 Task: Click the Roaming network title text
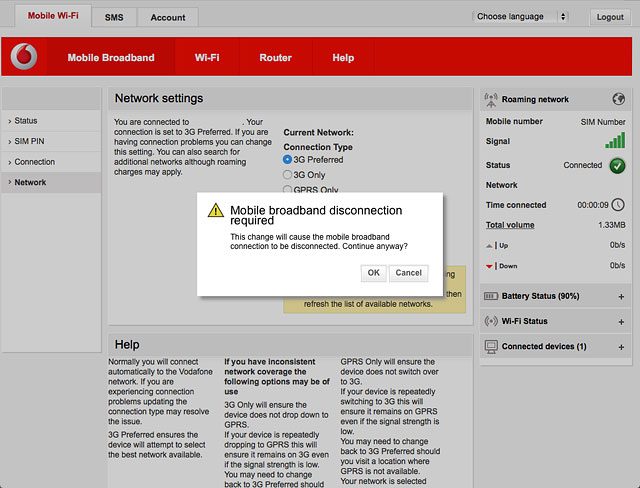535,99
